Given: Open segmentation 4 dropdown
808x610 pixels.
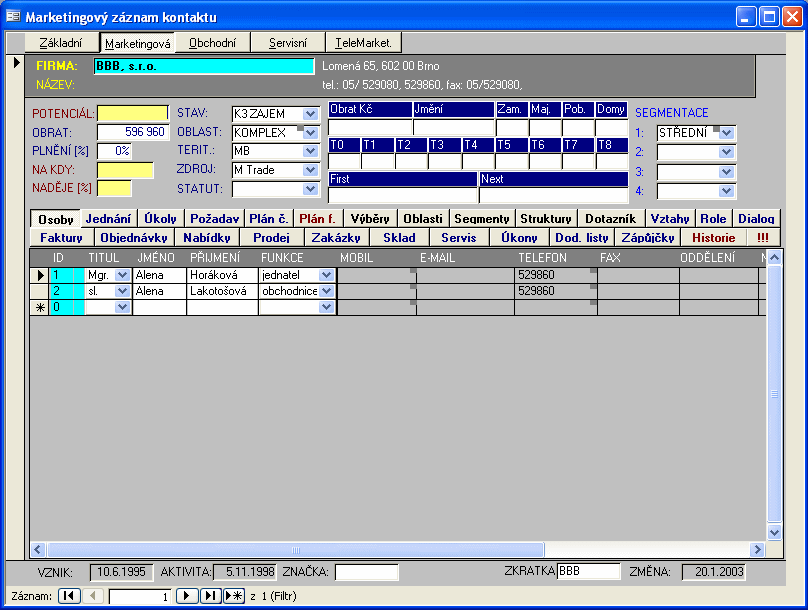Looking at the screenshot, I should [x=727, y=191].
